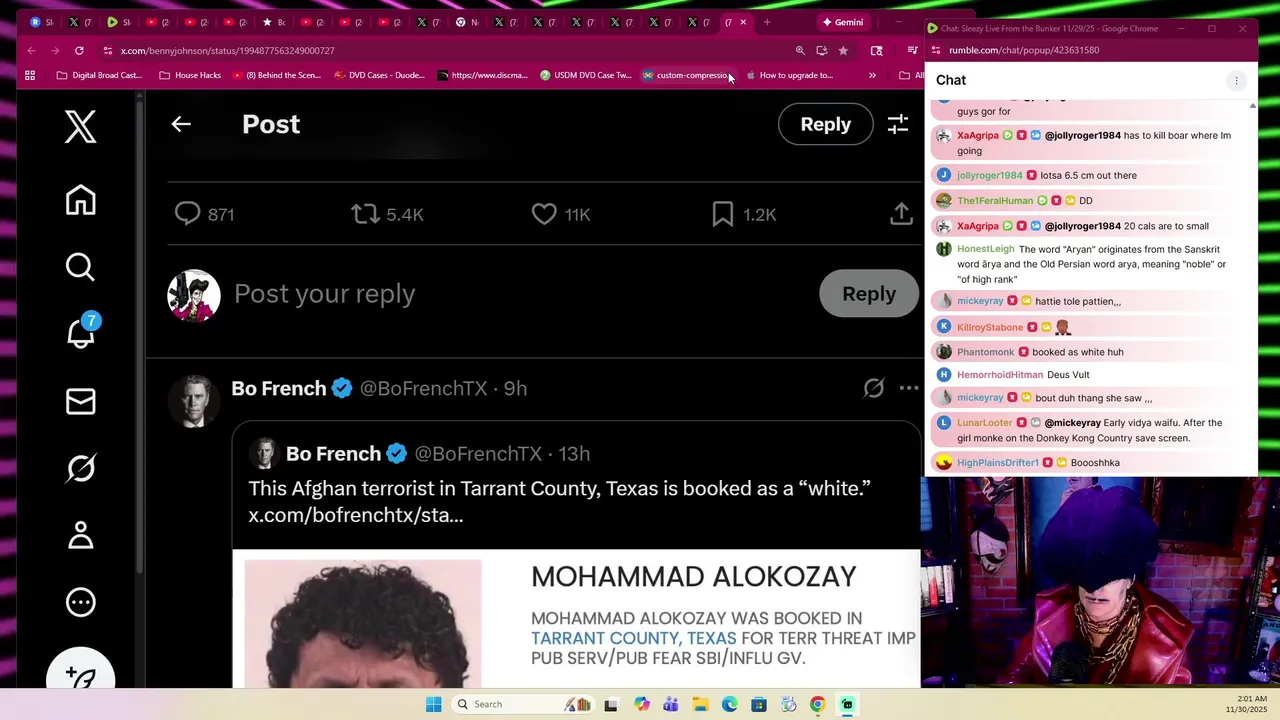
Task: Click the share upload icon
Action: click(901, 214)
